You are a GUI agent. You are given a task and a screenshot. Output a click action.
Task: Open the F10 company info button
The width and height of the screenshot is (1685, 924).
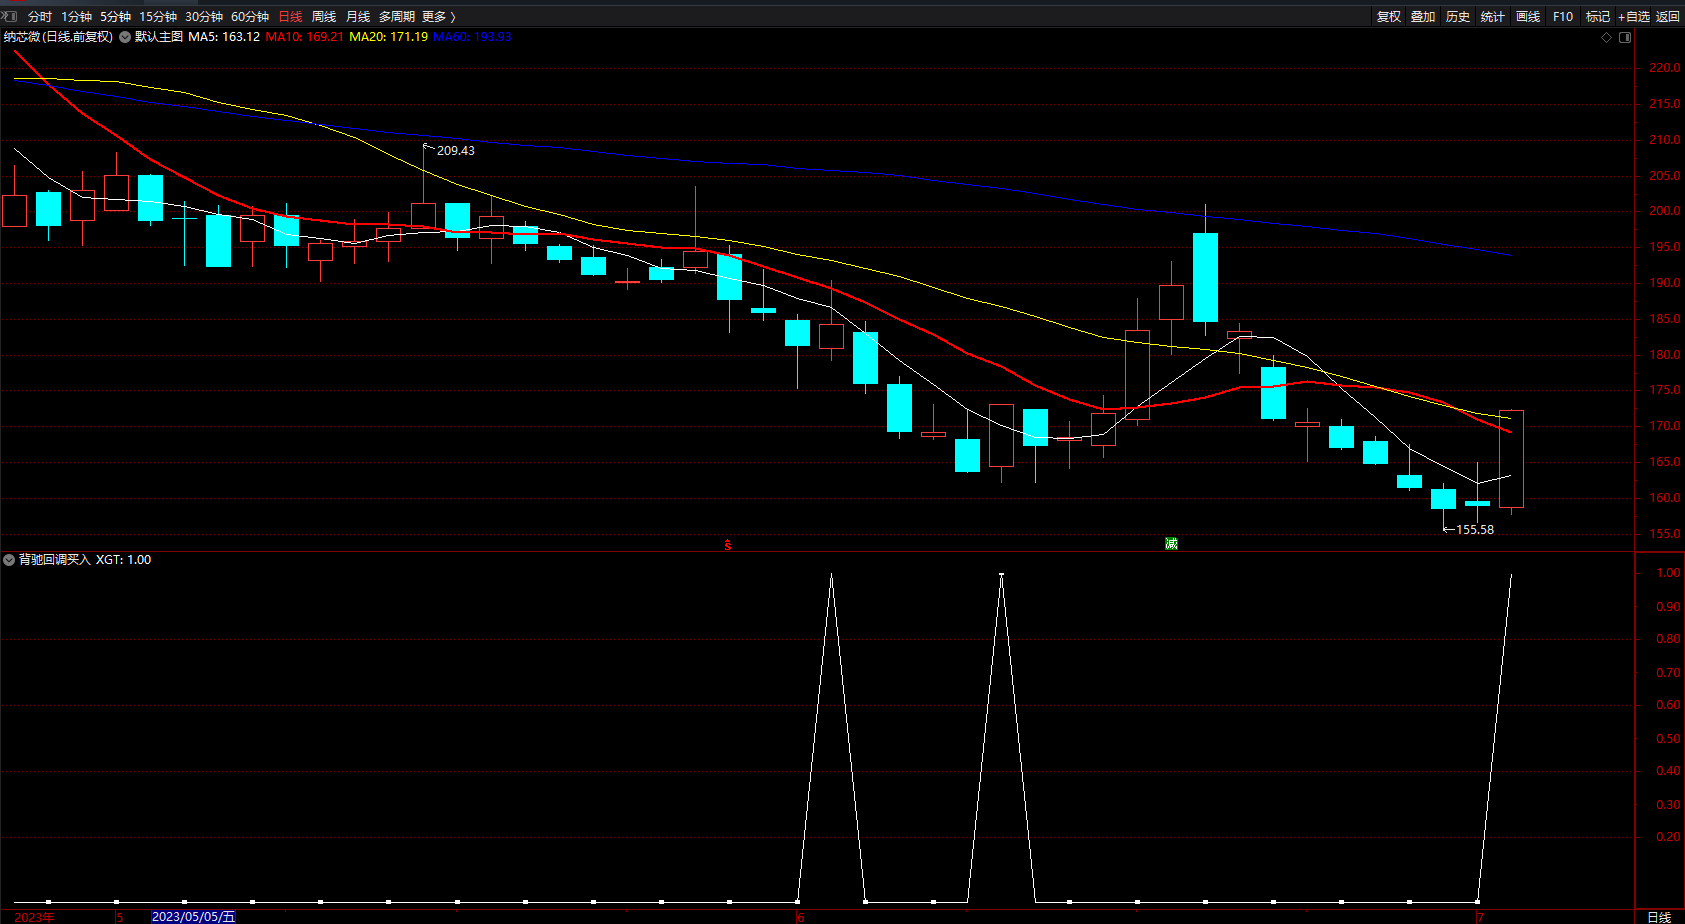(1563, 17)
